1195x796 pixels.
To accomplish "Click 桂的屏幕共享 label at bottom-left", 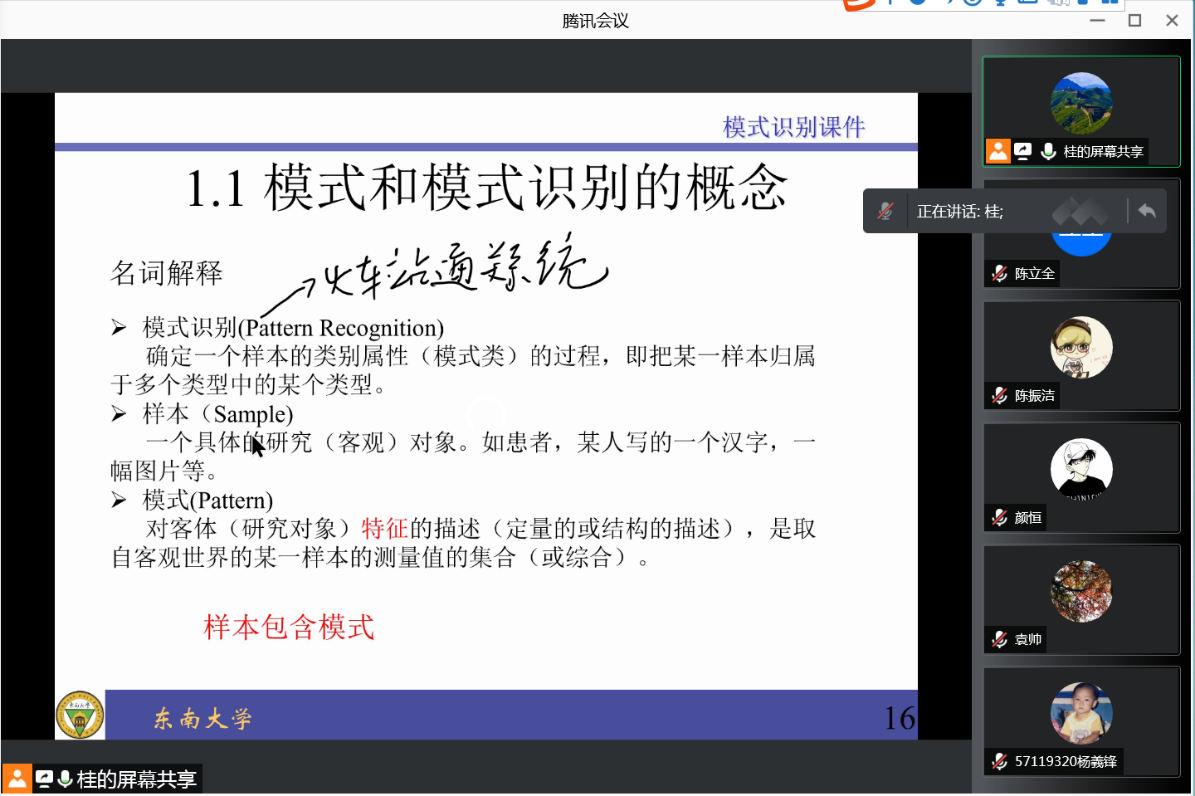I will (x=136, y=779).
